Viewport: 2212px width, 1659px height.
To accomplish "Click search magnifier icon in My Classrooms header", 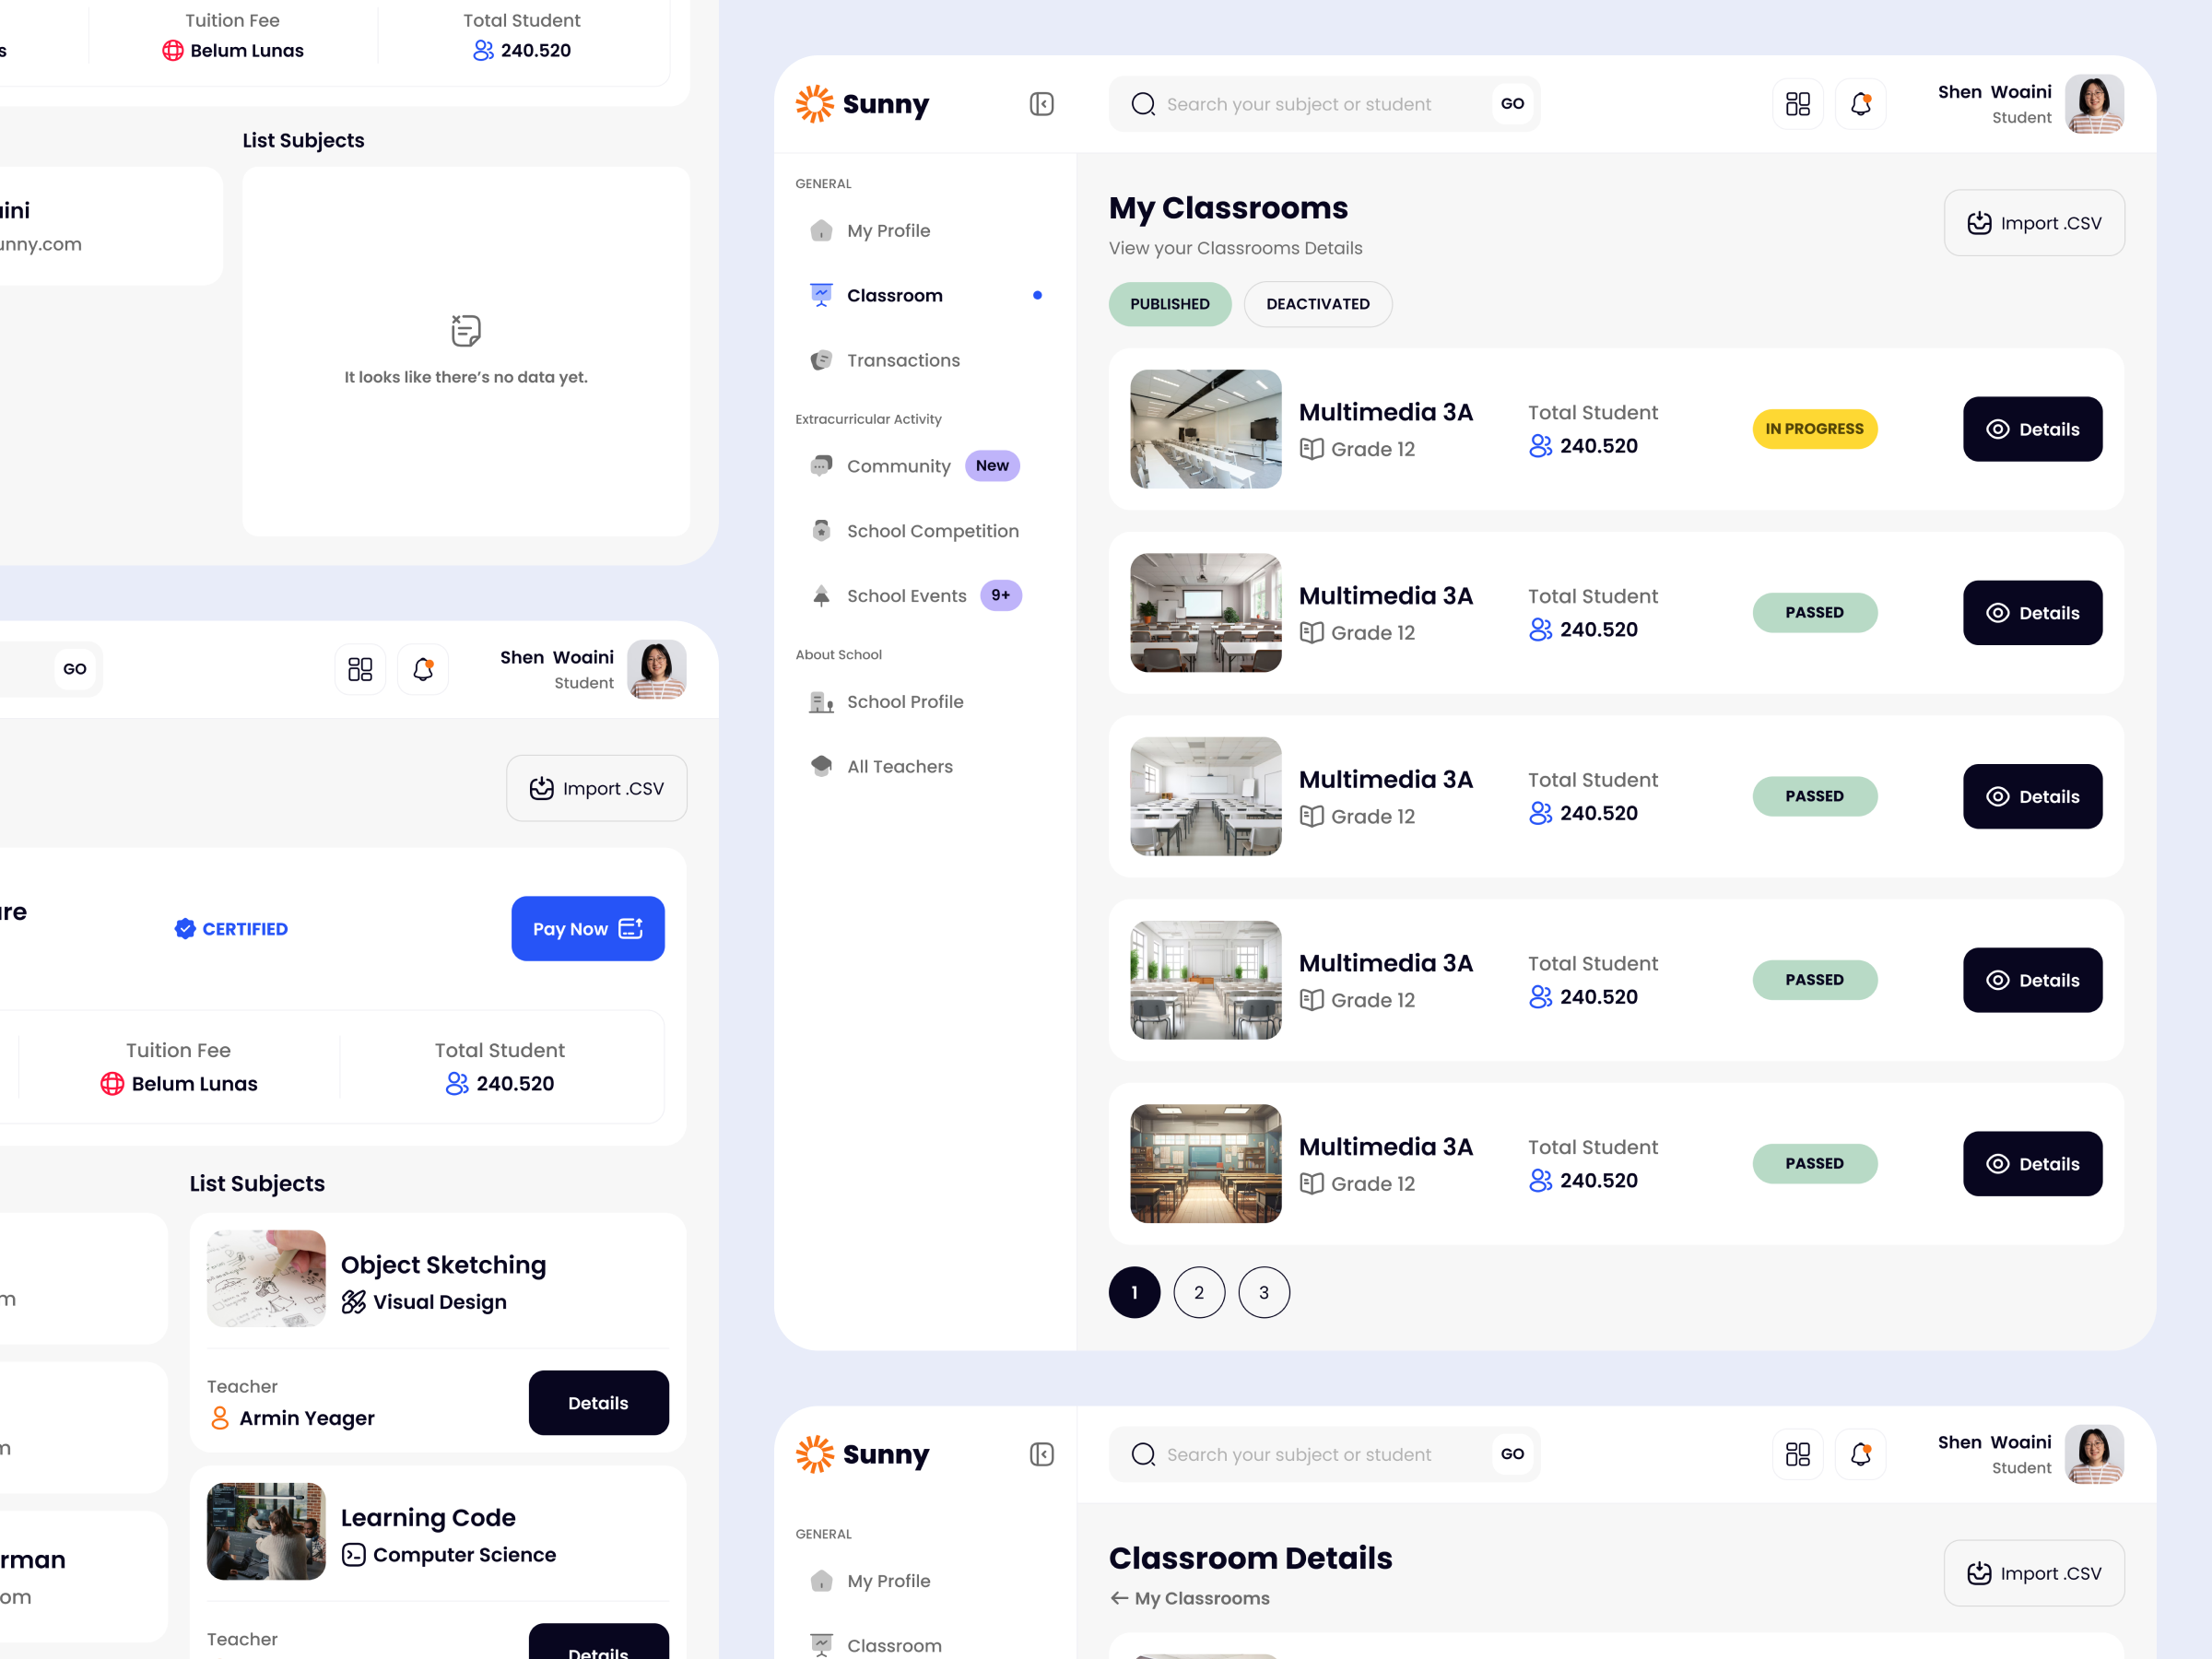I will coord(1143,104).
